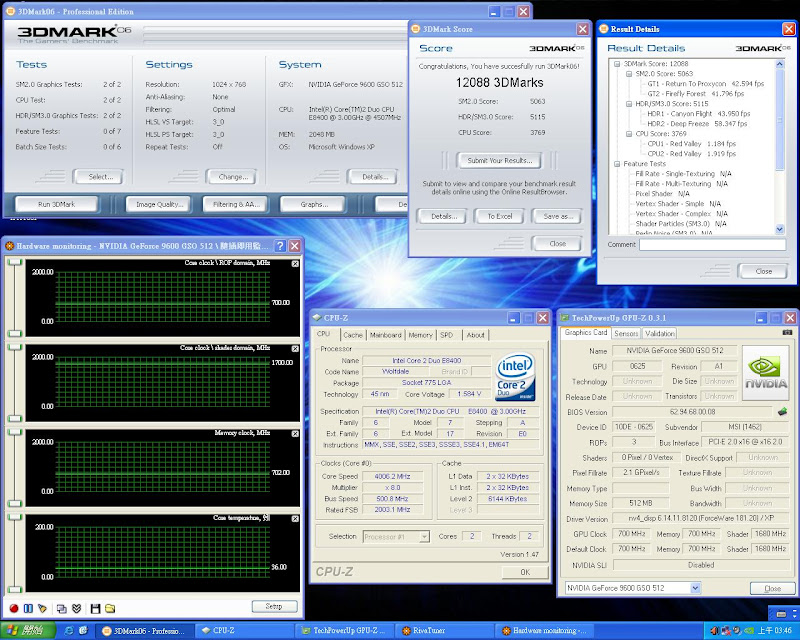Click the Details button in 3DMark Score window
The width and height of the screenshot is (800, 640).
click(x=443, y=216)
